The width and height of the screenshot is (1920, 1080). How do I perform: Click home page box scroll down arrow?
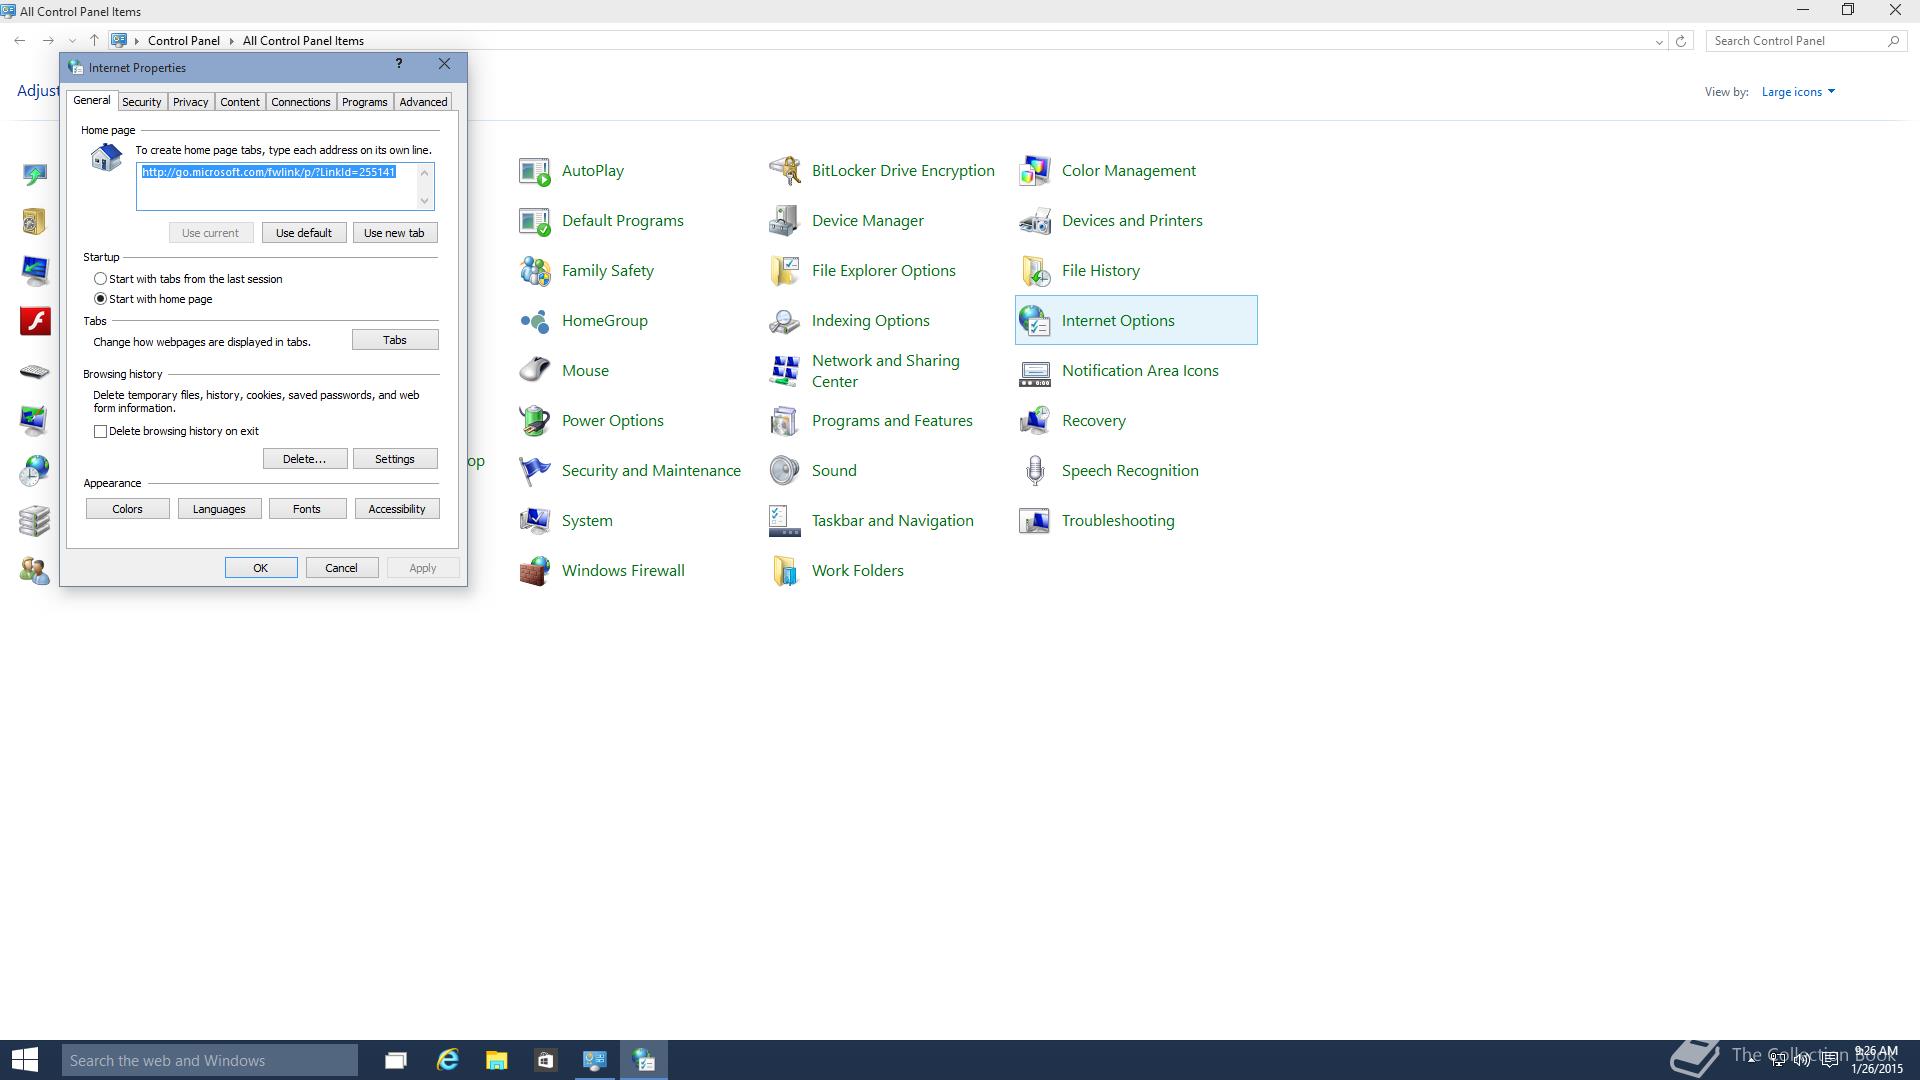(425, 201)
